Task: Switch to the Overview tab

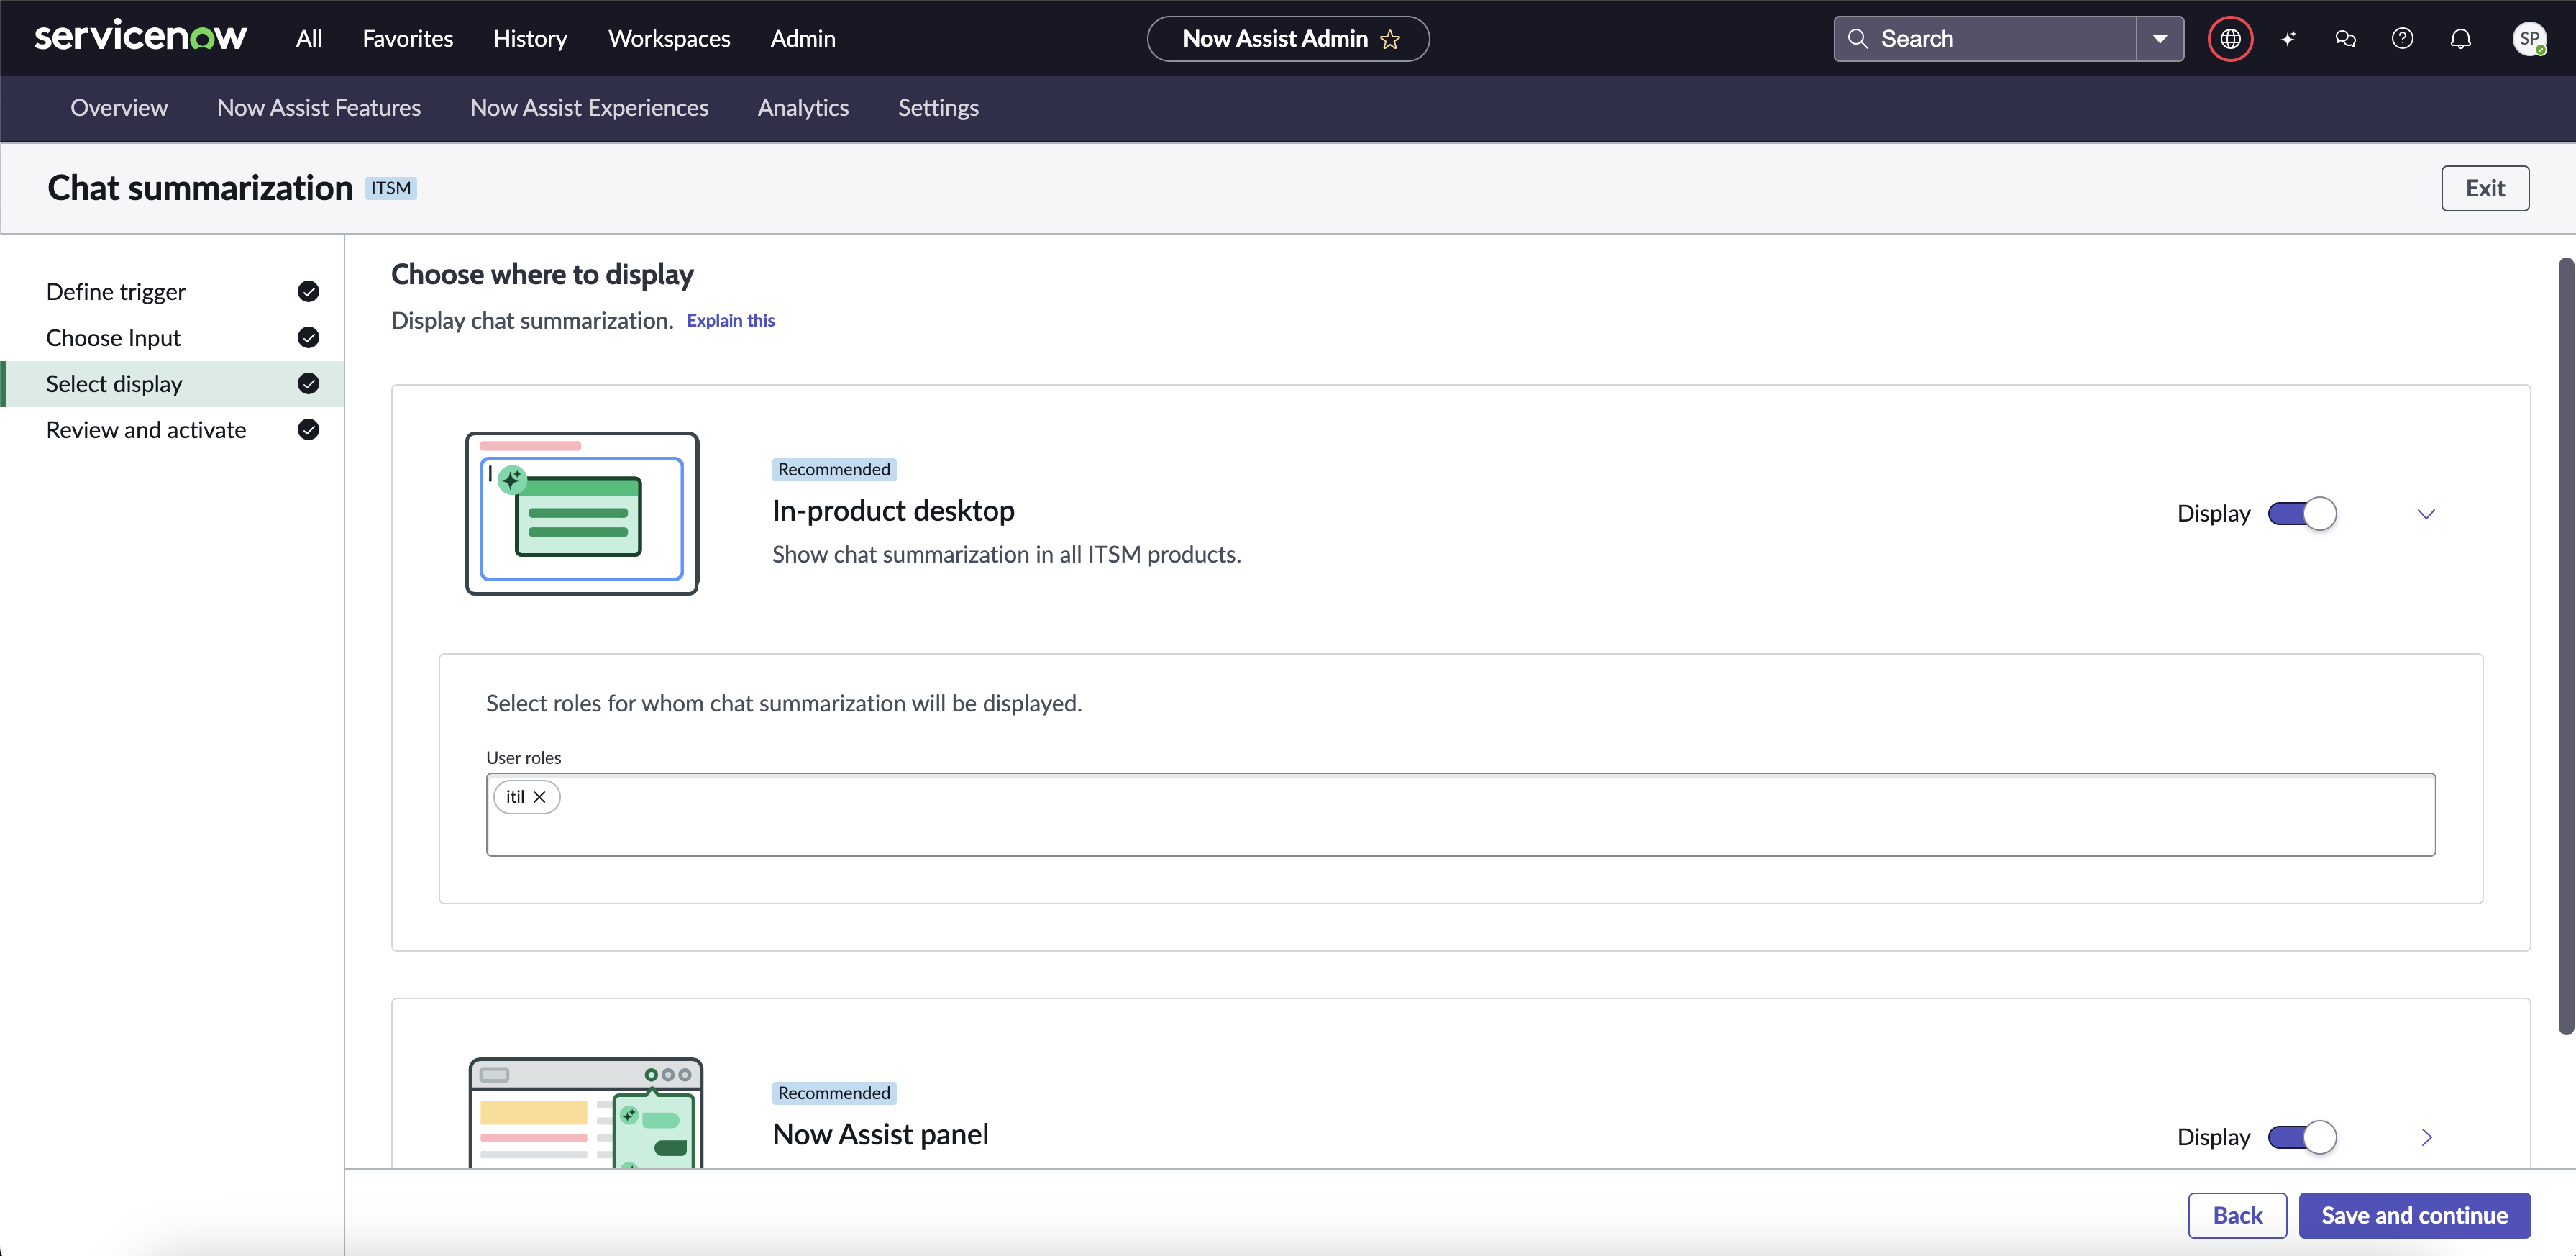Action: (x=119, y=108)
